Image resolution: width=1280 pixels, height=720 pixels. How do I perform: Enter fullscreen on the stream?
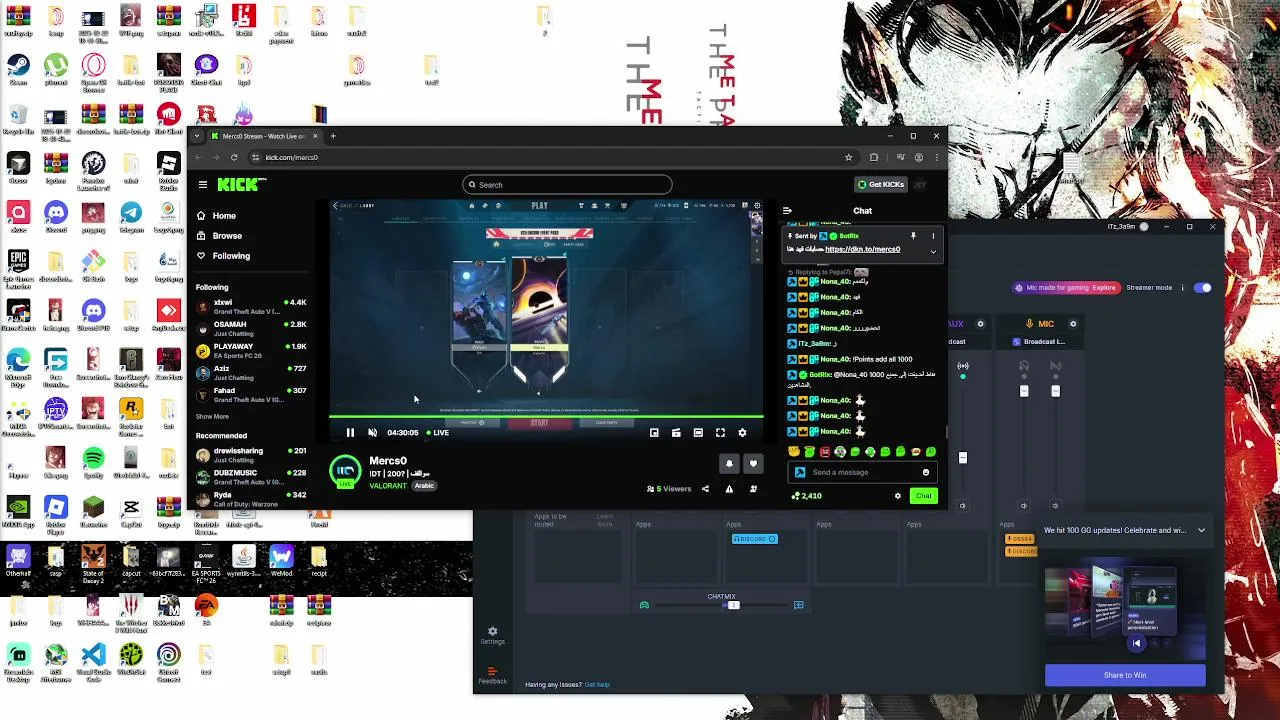point(720,433)
